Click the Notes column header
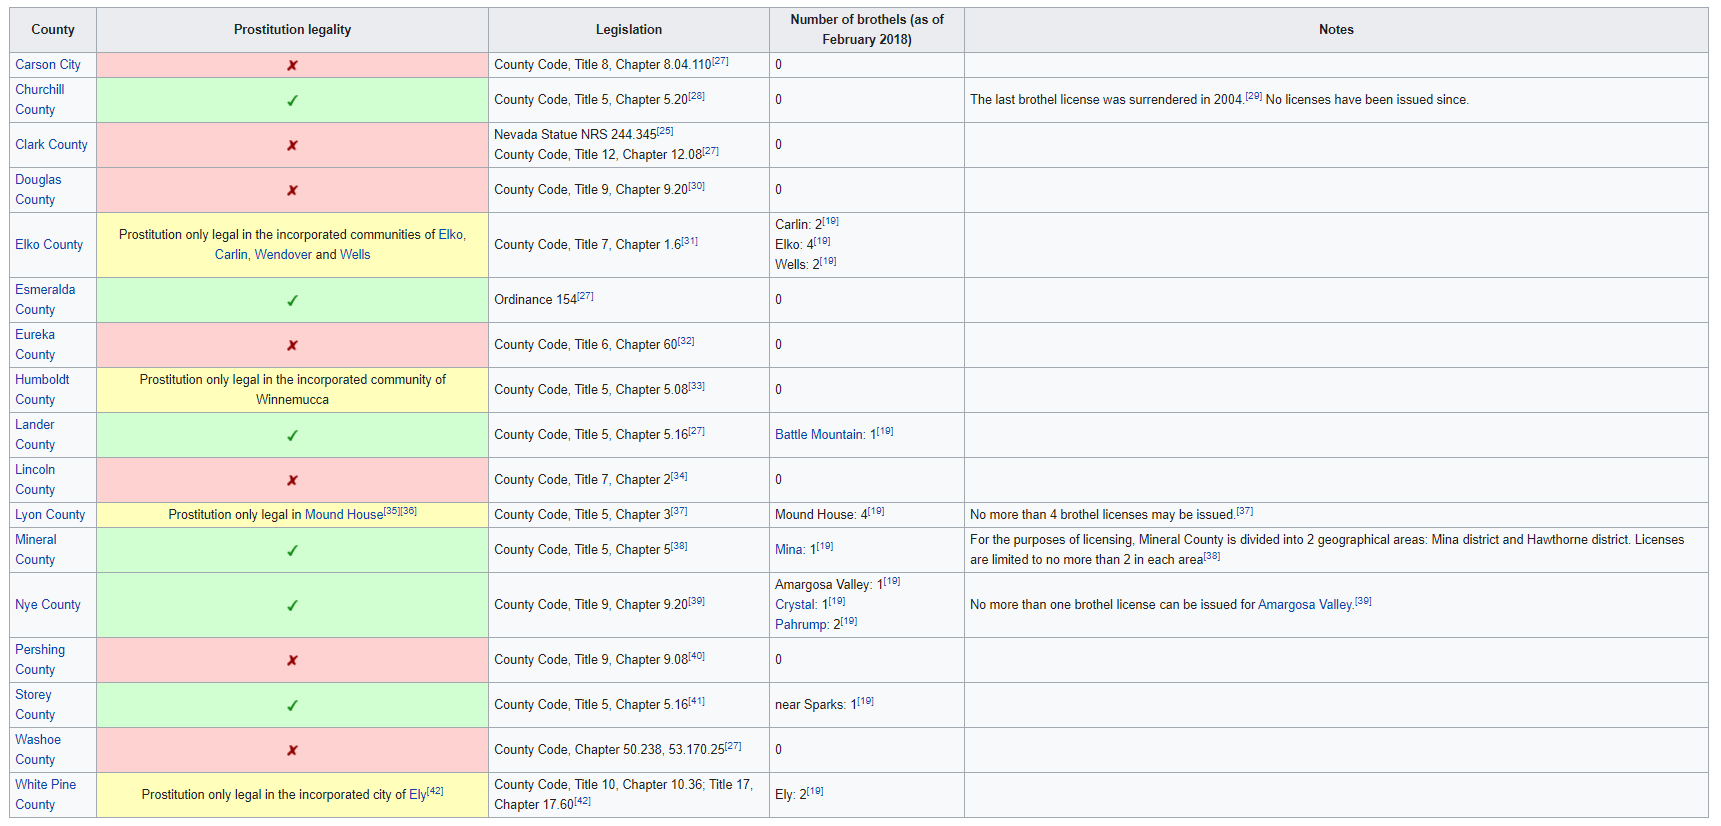Viewport: 1721px width, 826px height. pyautogui.click(x=1336, y=30)
